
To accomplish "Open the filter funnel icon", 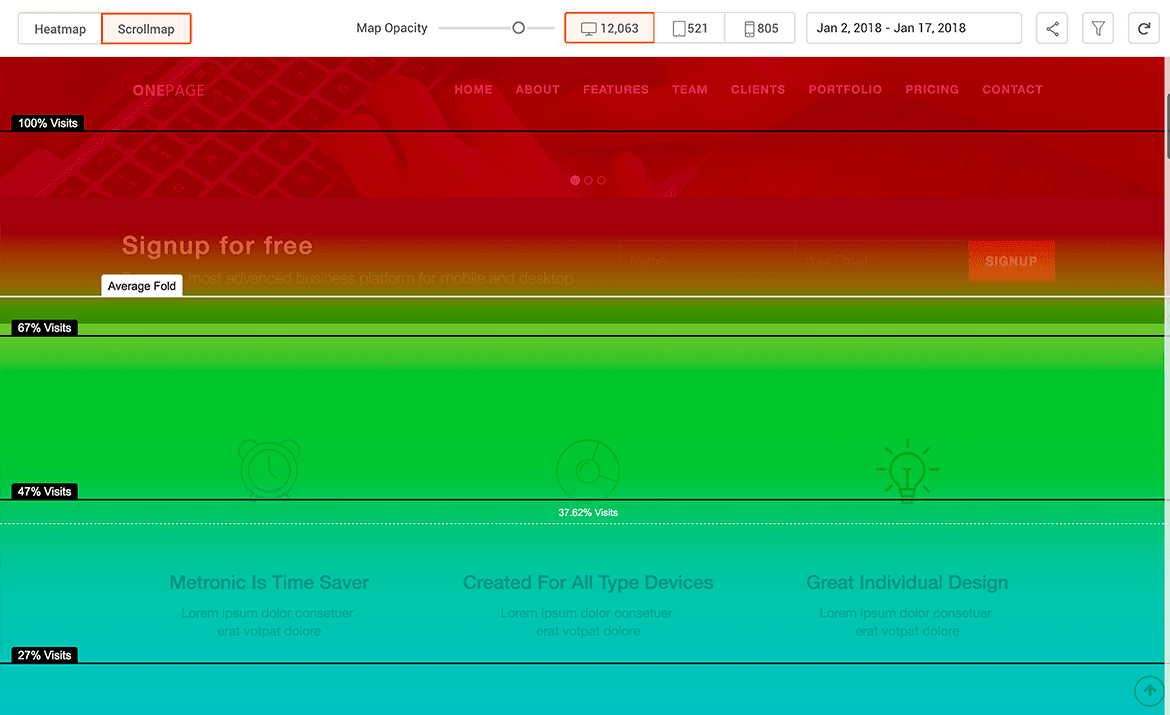I will click(x=1098, y=28).
